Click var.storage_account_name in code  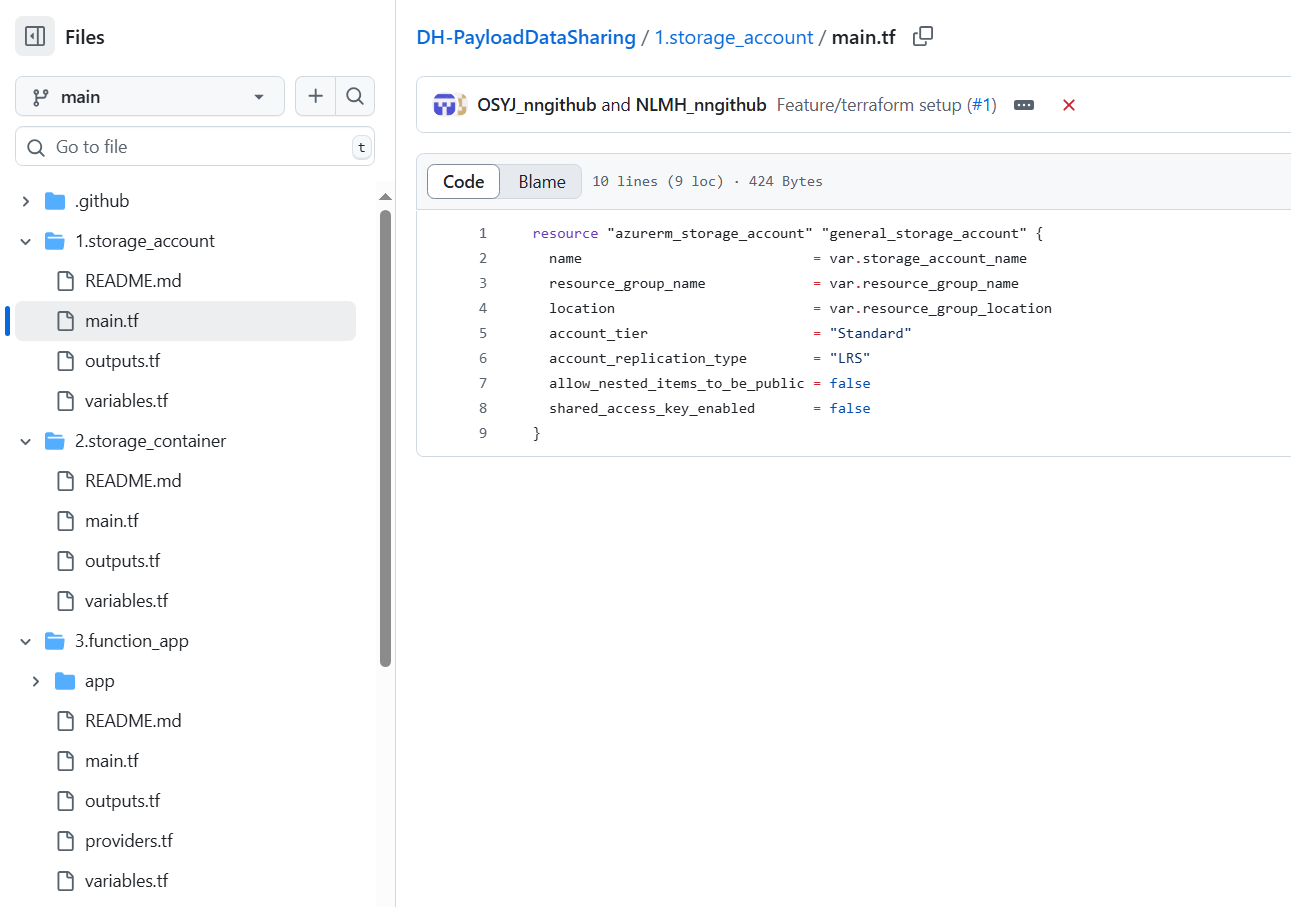(928, 258)
